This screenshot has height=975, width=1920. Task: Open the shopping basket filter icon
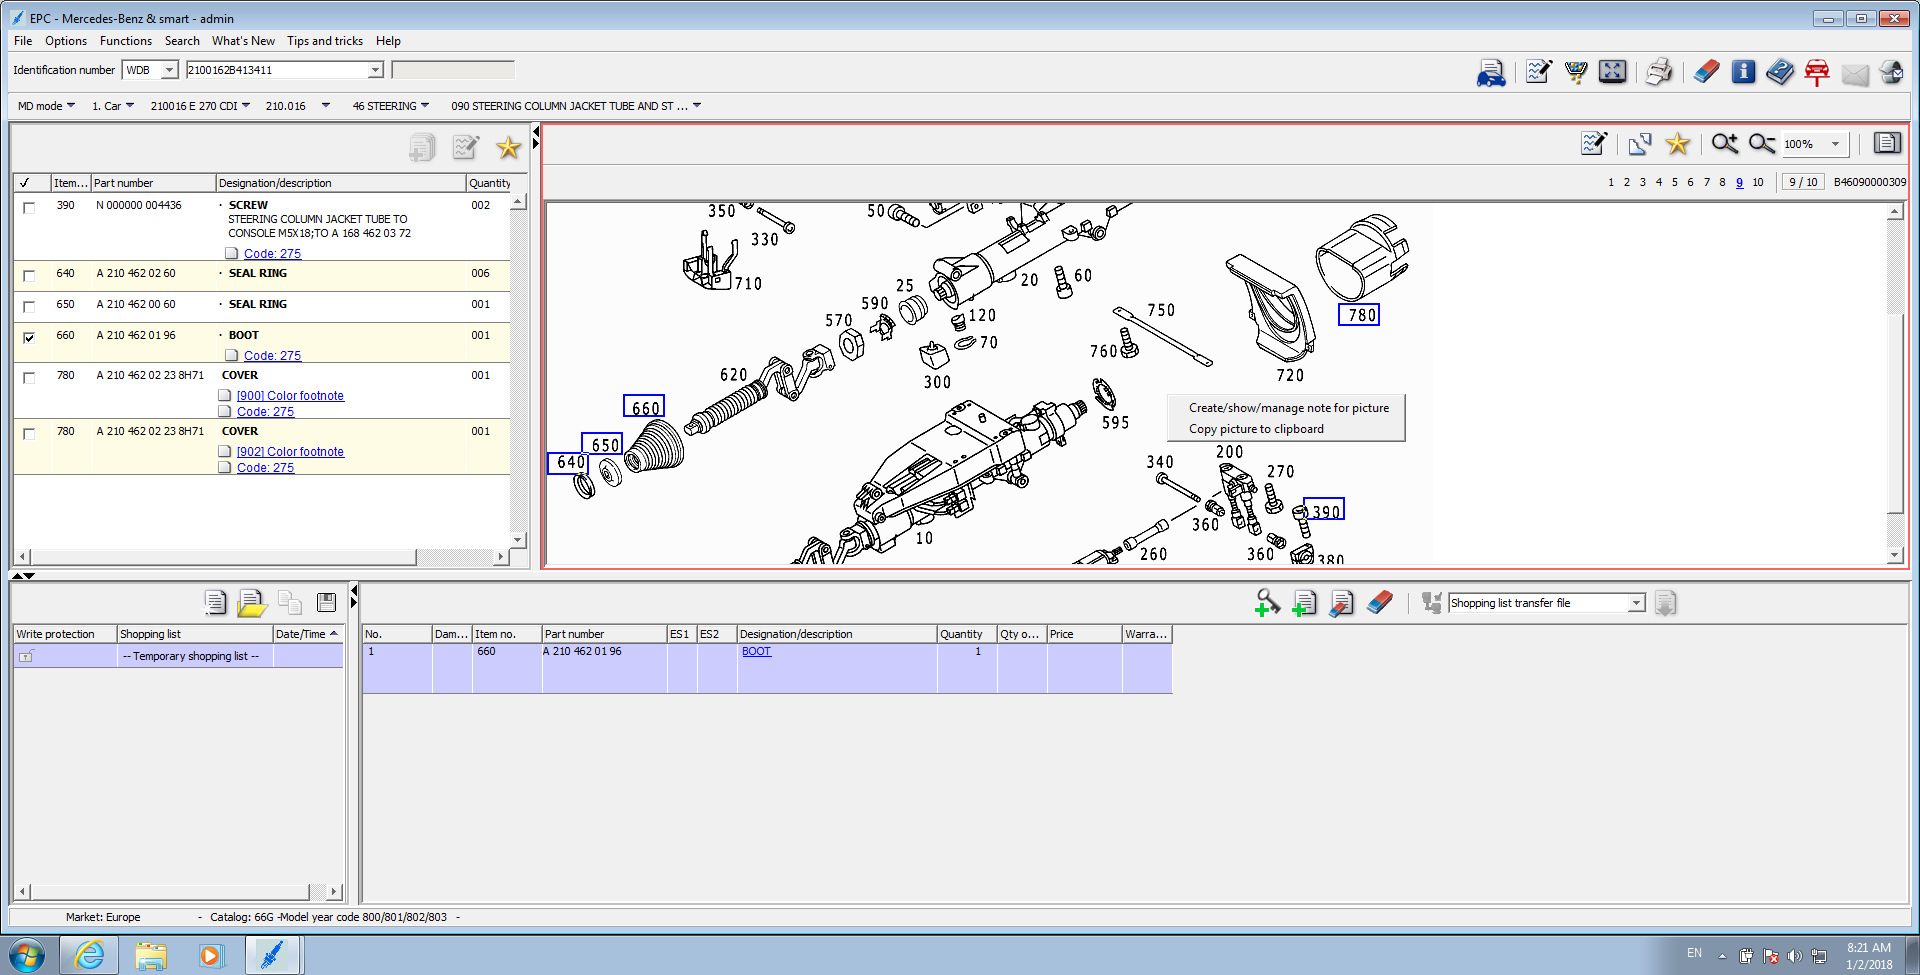[1576, 72]
